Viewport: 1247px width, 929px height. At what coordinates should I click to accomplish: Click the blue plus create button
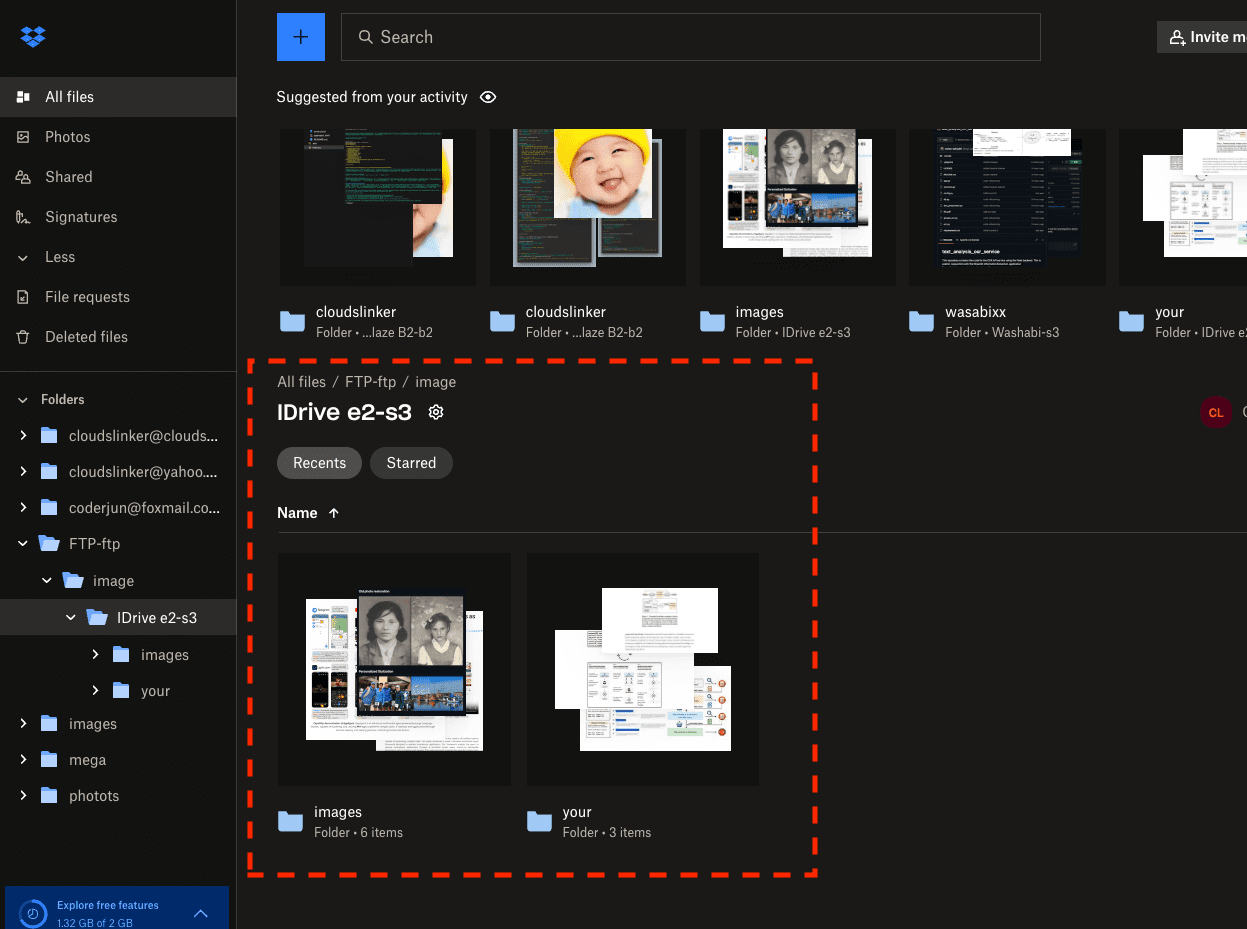(x=301, y=37)
